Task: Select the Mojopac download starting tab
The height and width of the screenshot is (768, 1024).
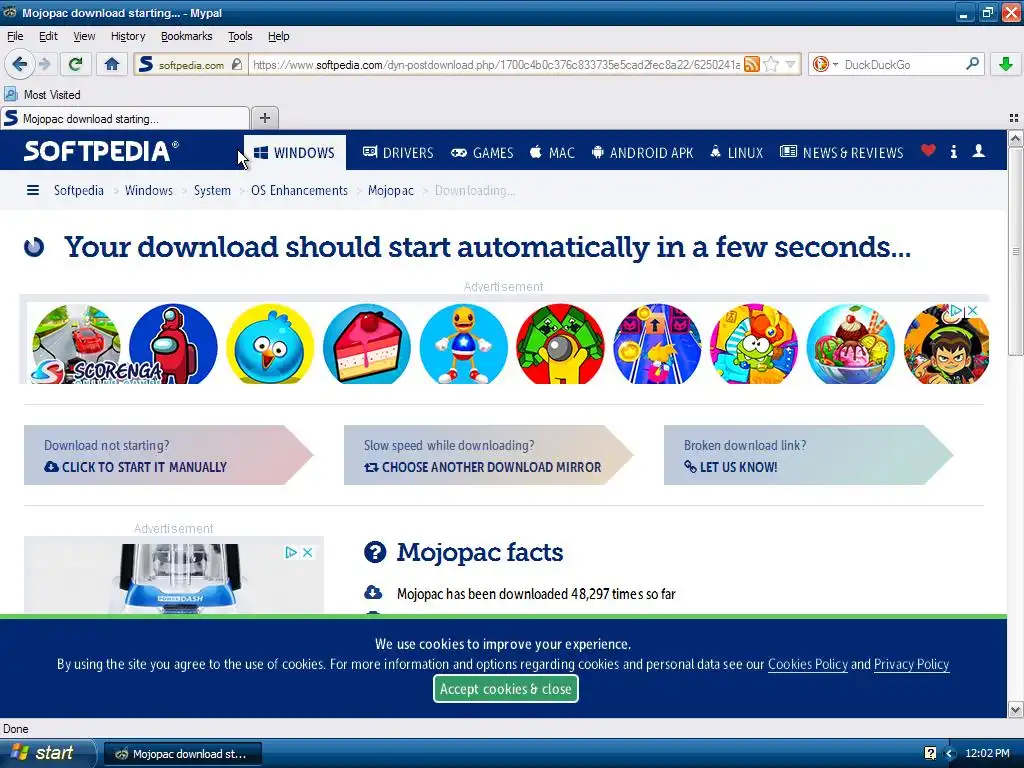Action: click(x=125, y=118)
